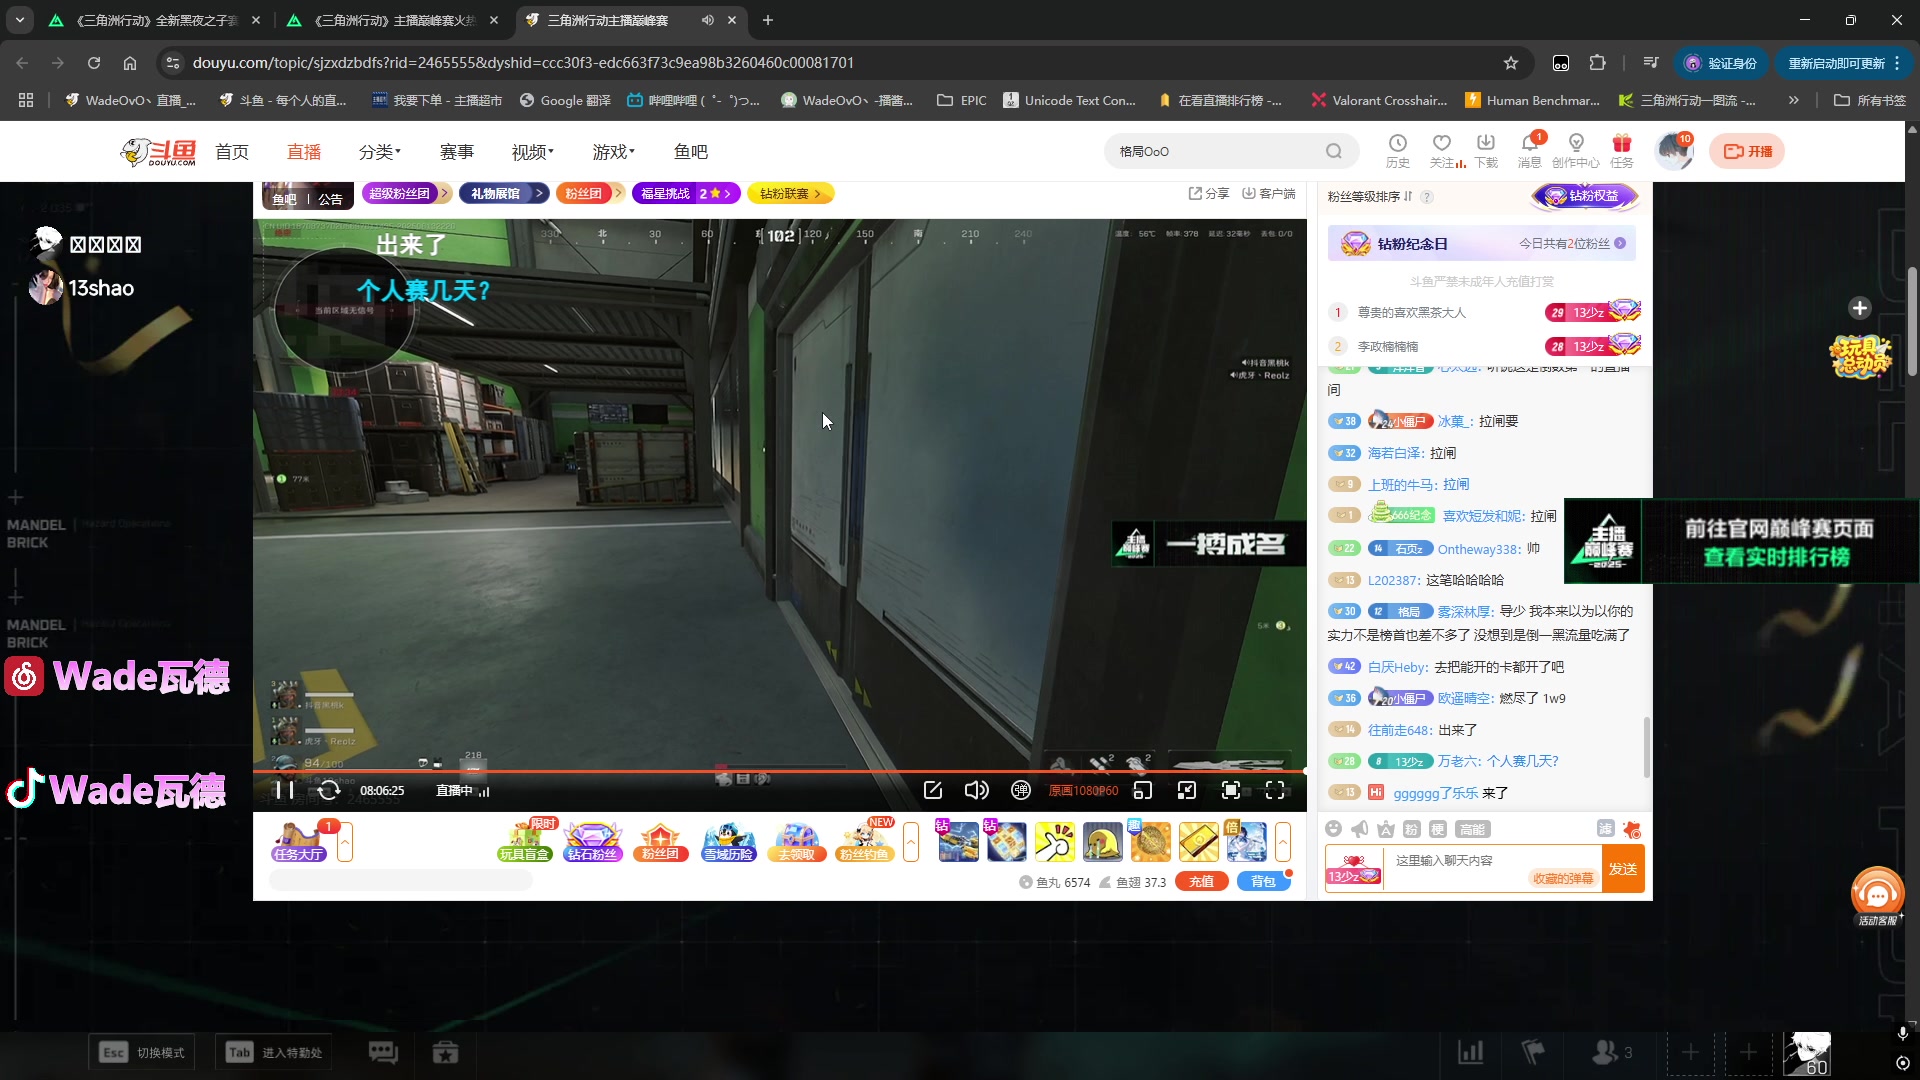1920x1080 pixels.
Task: Go to the 直播 nav tab
Action: click(304, 152)
